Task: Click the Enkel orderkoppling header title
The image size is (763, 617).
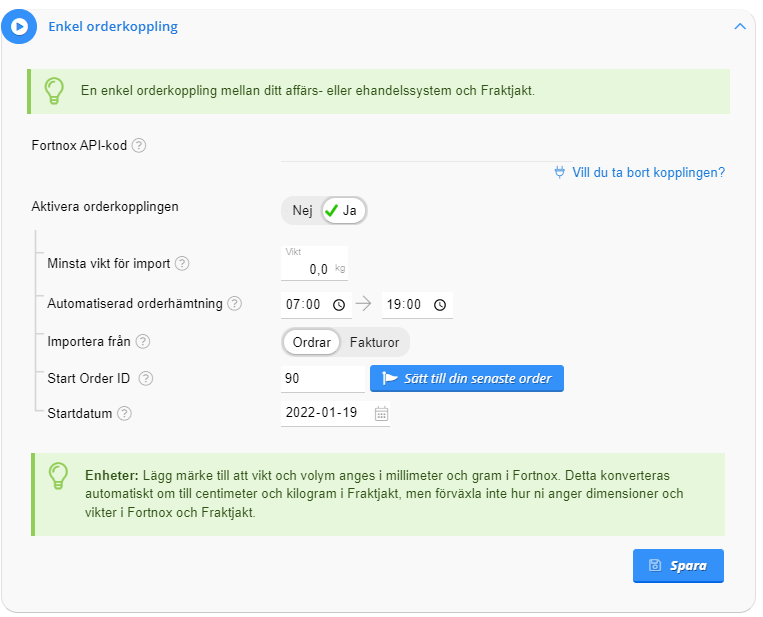Action: click(113, 26)
